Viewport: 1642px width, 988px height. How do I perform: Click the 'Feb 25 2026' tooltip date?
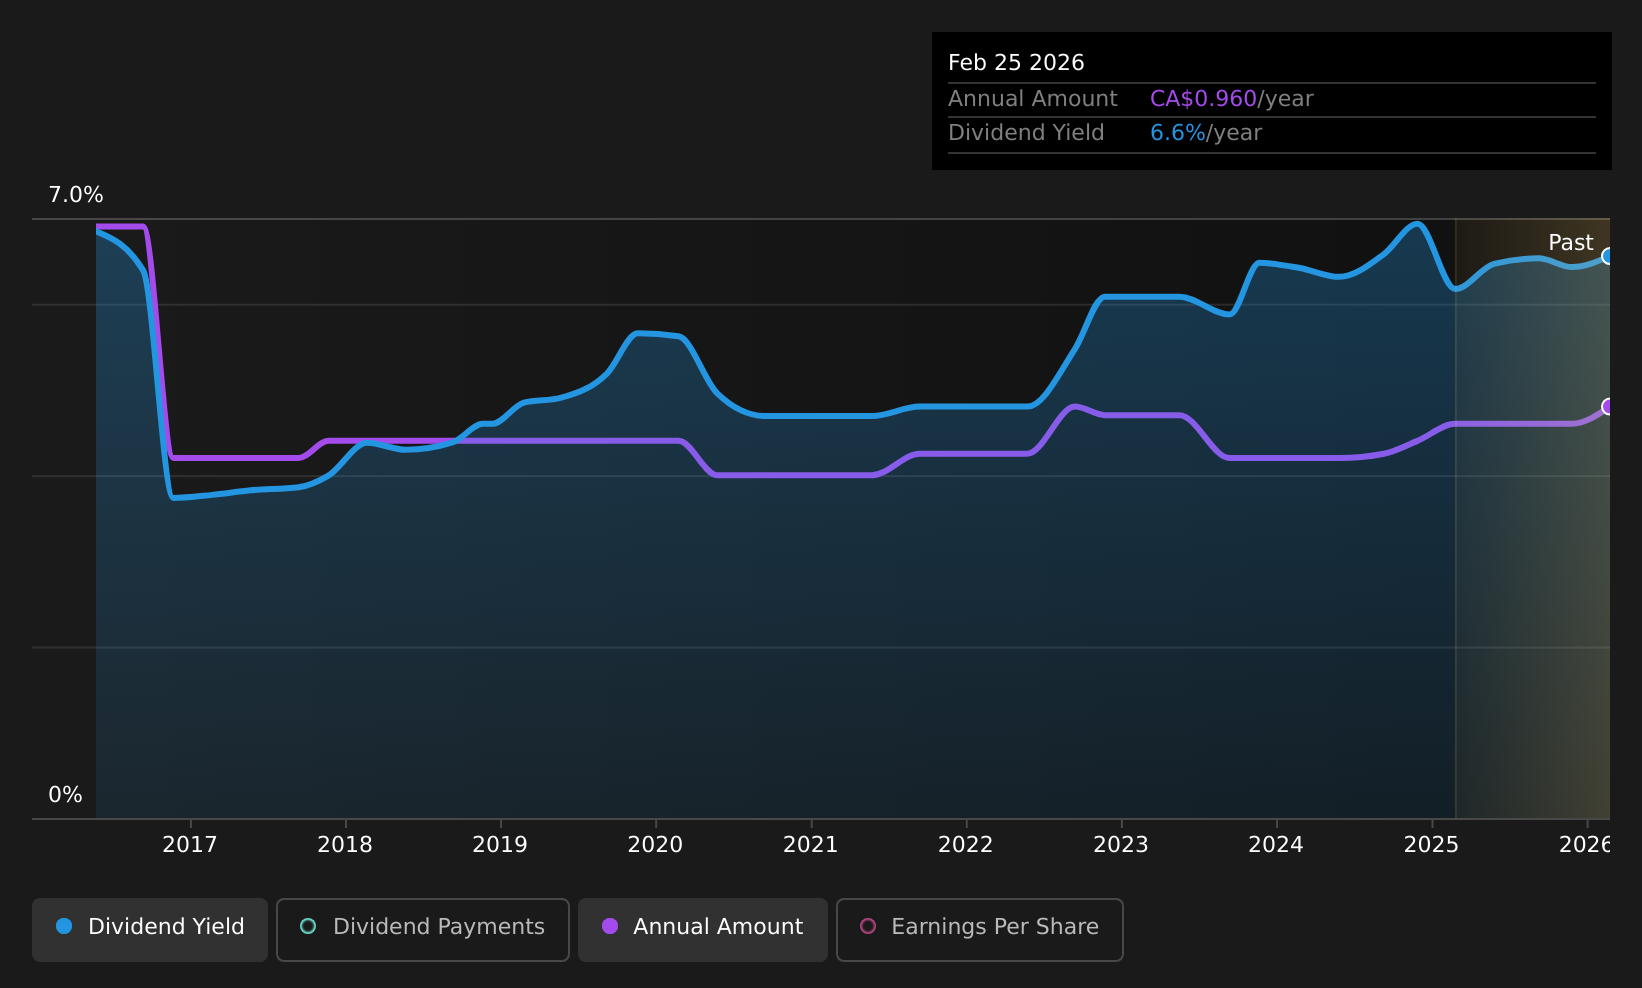pyautogui.click(x=1016, y=63)
